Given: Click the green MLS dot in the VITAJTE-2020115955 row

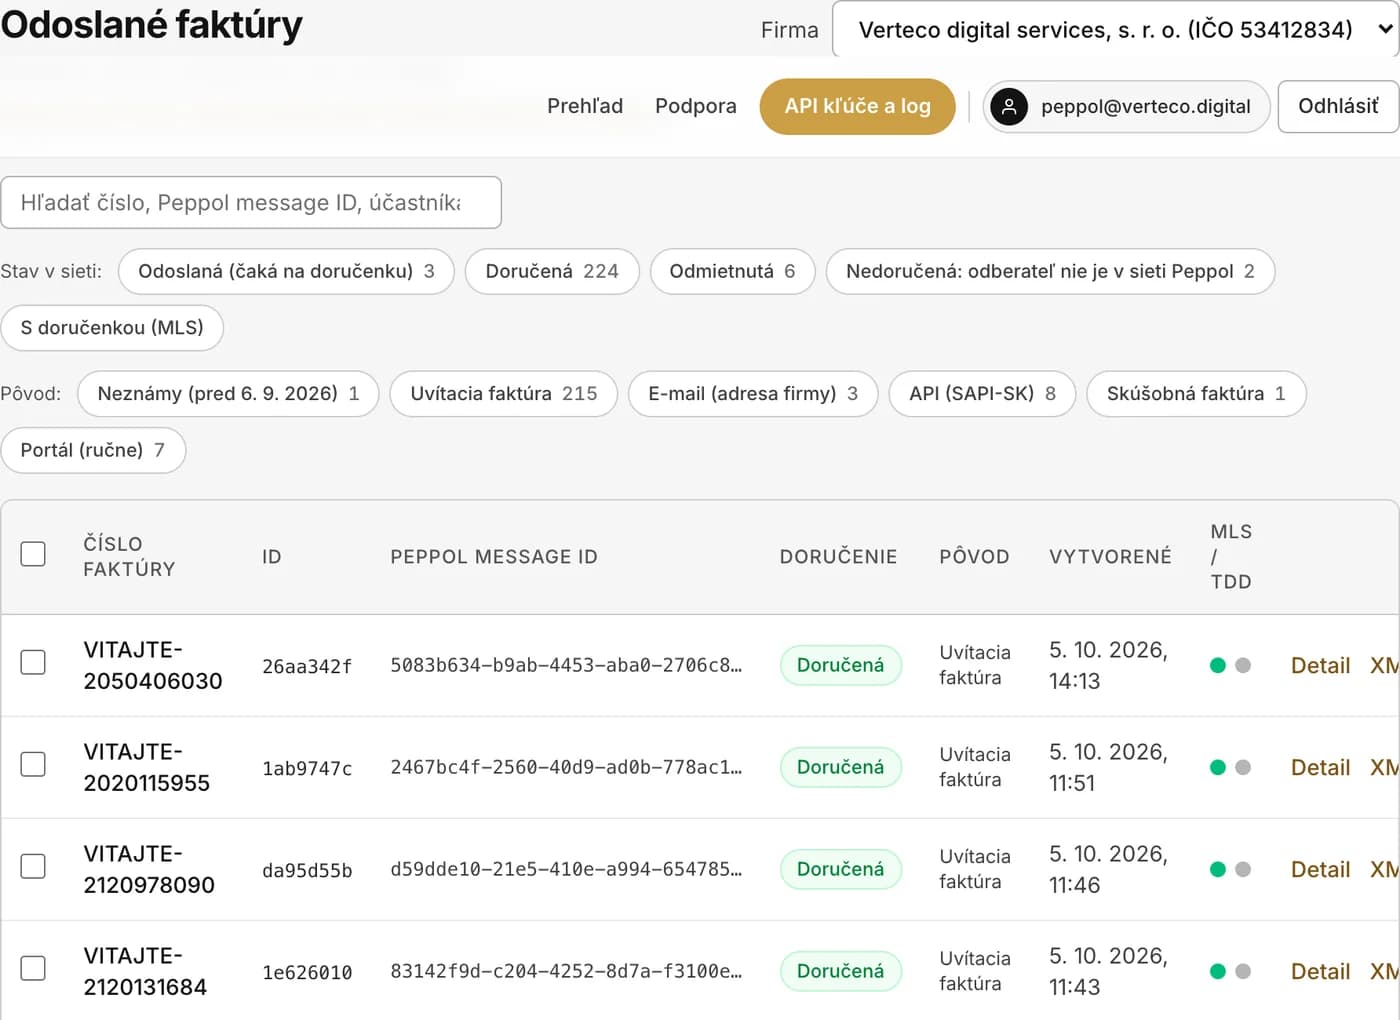Looking at the screenshot, I should click(1218, 768).
